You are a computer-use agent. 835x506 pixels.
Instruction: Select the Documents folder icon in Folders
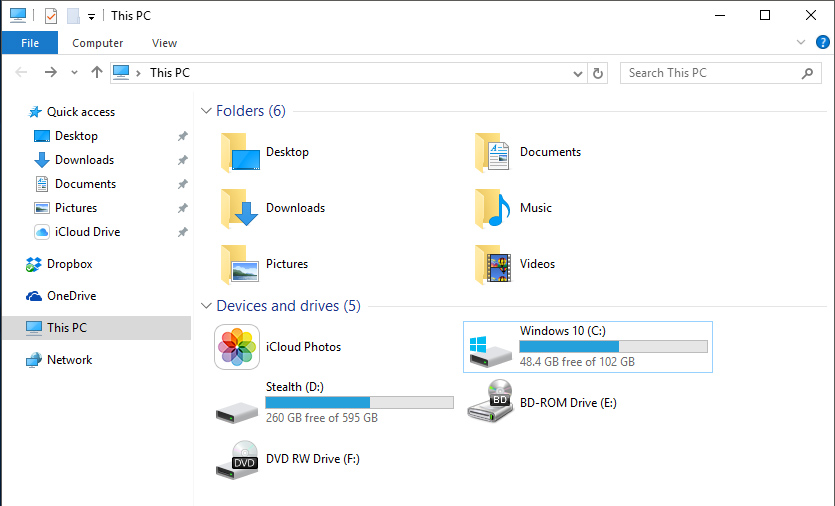pos(493,152)
